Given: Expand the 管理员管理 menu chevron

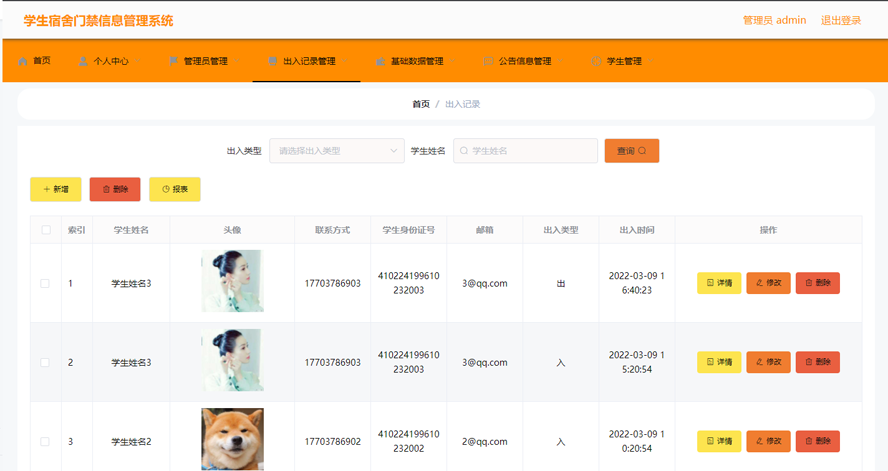Looking at the screenshot, I should tap(237, 61).
